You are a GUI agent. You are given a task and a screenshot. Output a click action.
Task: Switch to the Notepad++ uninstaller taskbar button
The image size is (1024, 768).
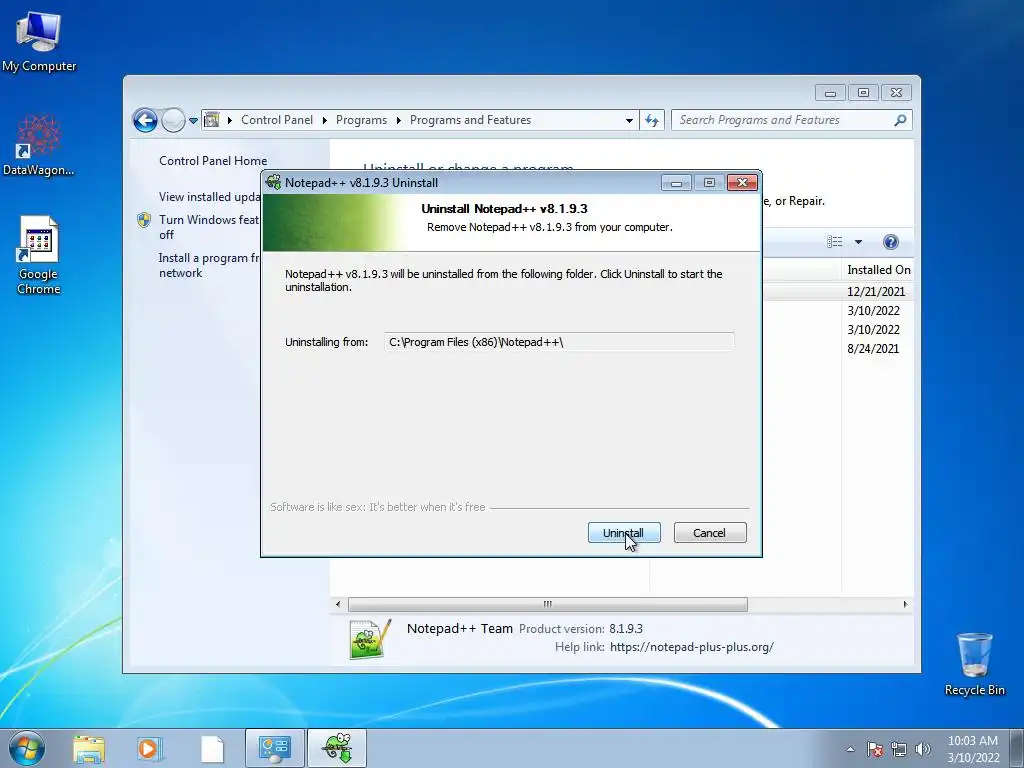[x=337, y=748]
